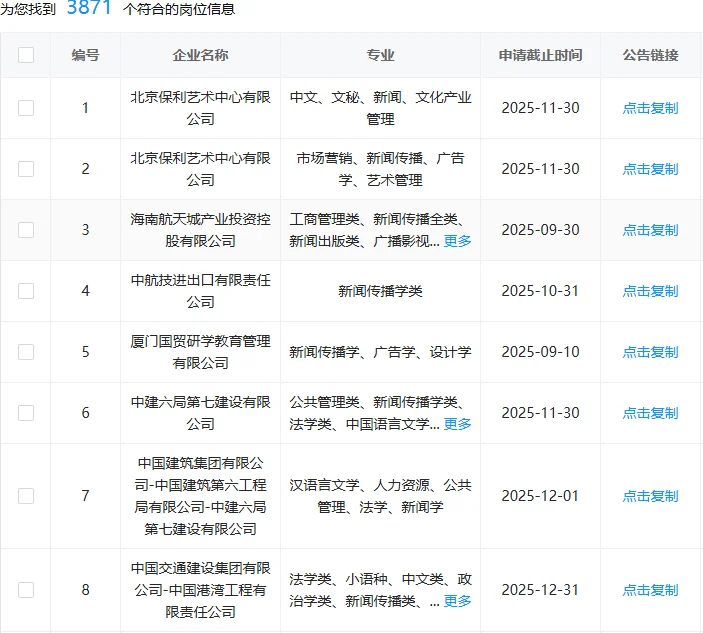Copy link for 中航技进出口有限责任公司

pos(650,291)
